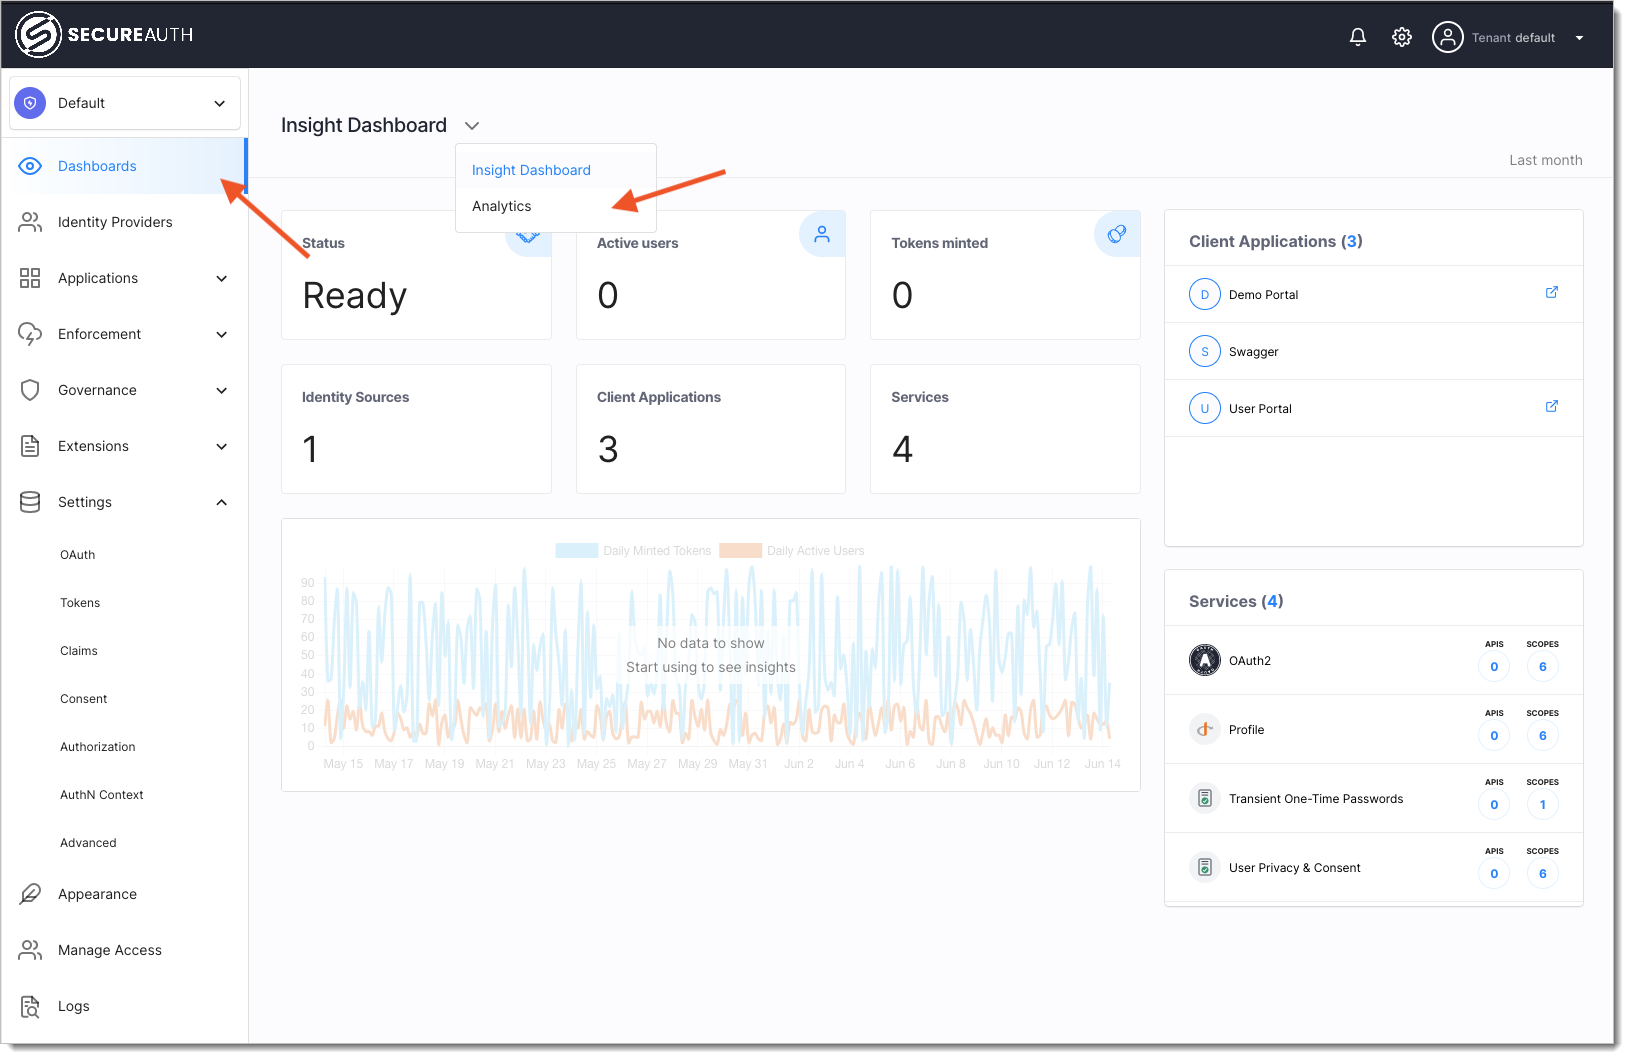Expand the Extensions menu chevron
Image resolution: width=1629 pixels, height=1059 pixels.
pyautogui.click(x=222, y=446)
